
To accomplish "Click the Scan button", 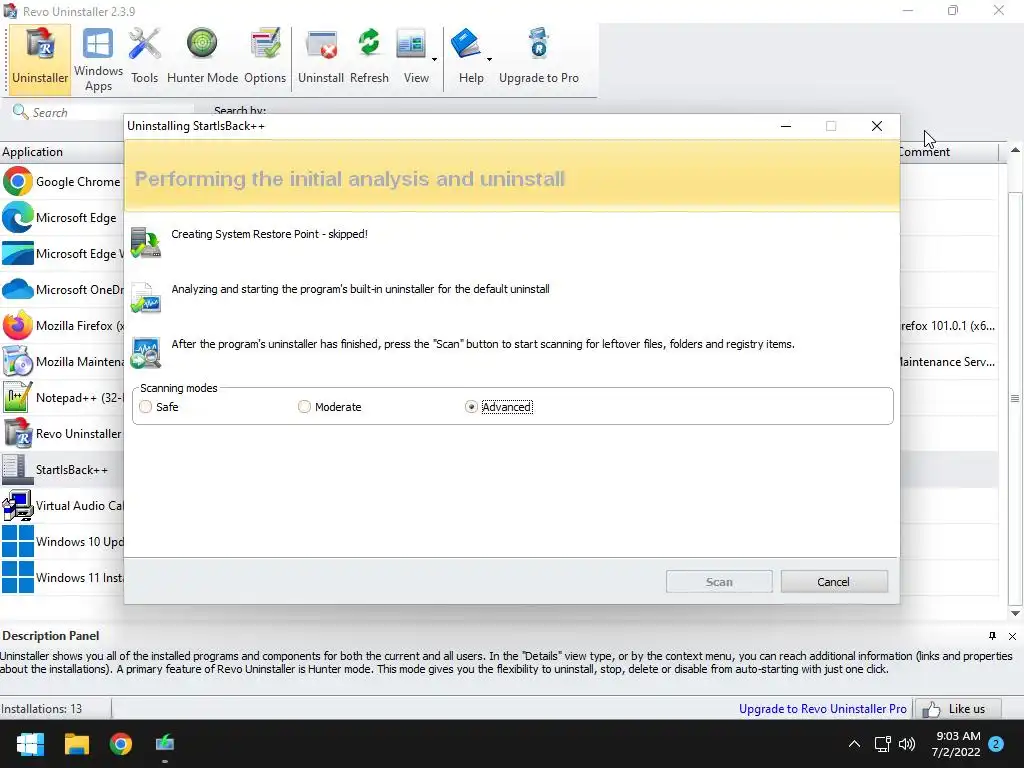I will click(719, 582).
